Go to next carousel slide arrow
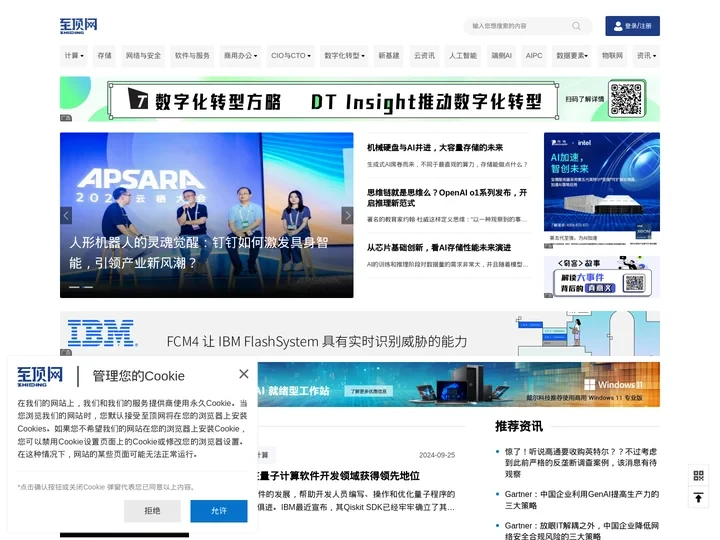 click(x=348, y=215)
